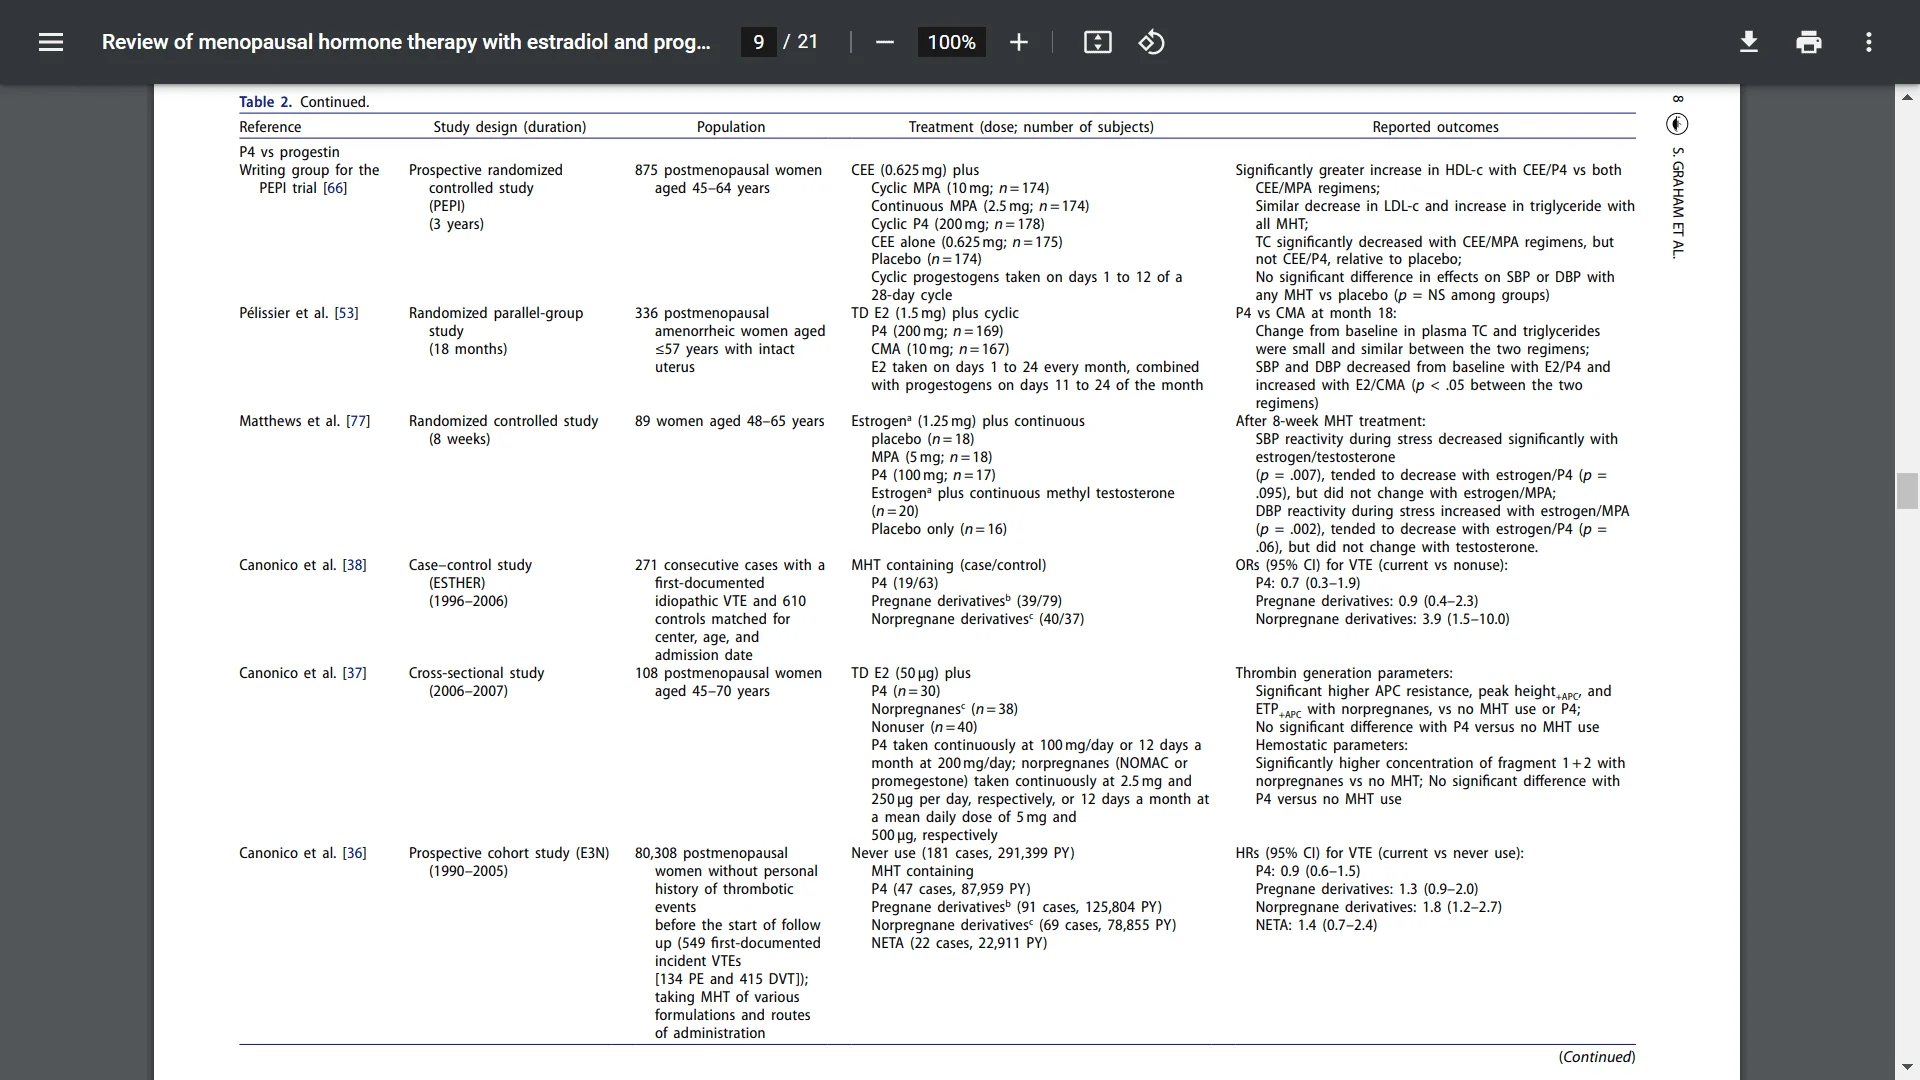This screenshot has width=1920, height=1080.
Task: Zoom in with the plus button
Action: (x=1018, y=42)
